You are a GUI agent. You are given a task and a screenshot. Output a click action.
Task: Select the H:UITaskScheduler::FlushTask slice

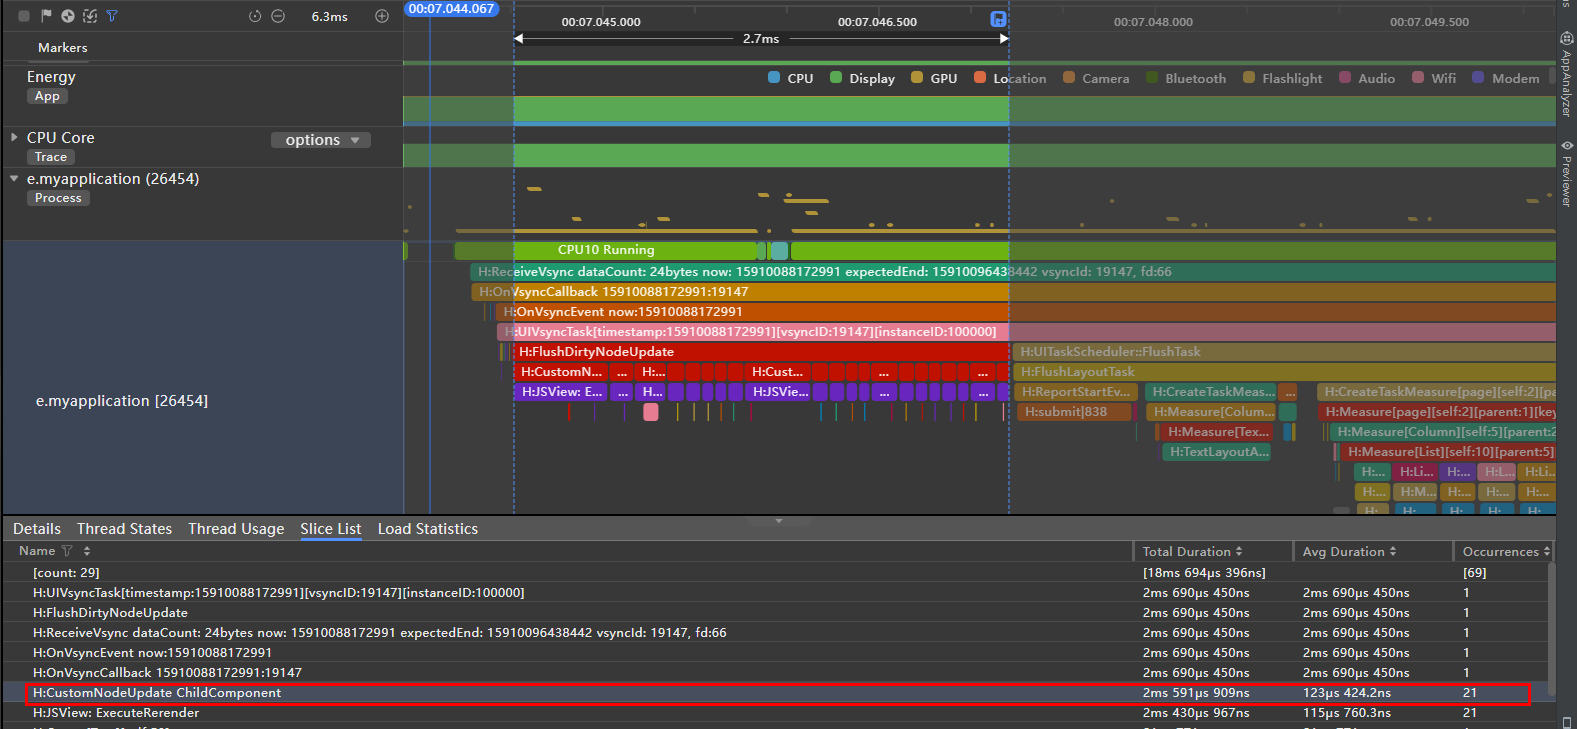tap(1284, 352)
